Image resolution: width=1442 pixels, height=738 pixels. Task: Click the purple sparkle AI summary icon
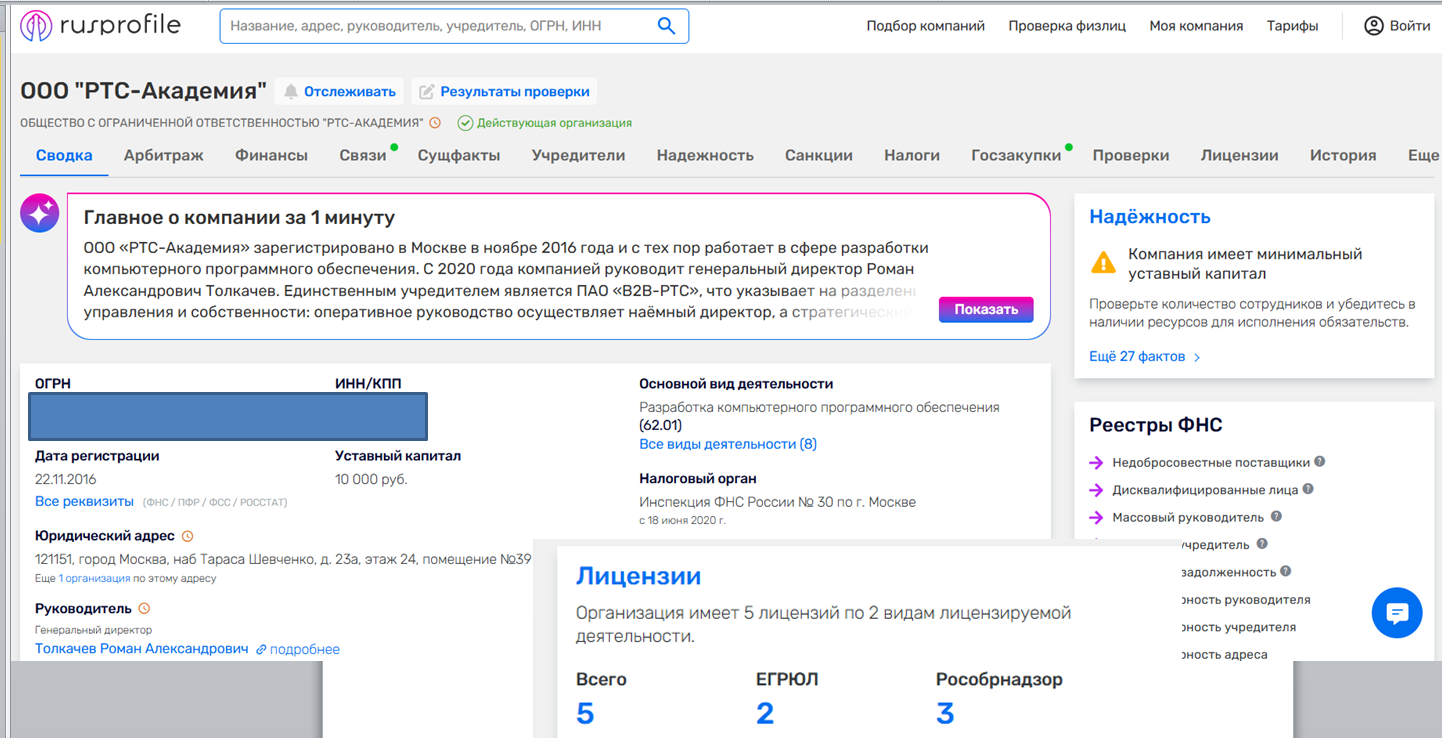click(x=40, y=213)
